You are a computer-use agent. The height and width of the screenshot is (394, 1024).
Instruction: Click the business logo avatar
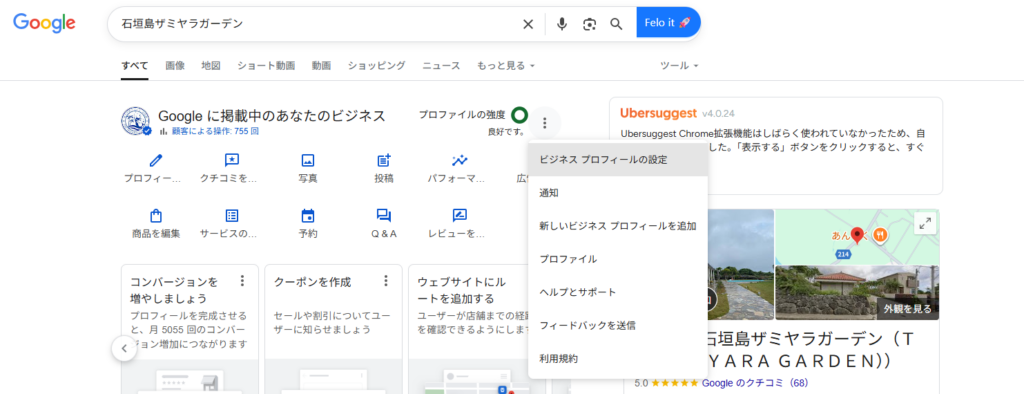136,122
